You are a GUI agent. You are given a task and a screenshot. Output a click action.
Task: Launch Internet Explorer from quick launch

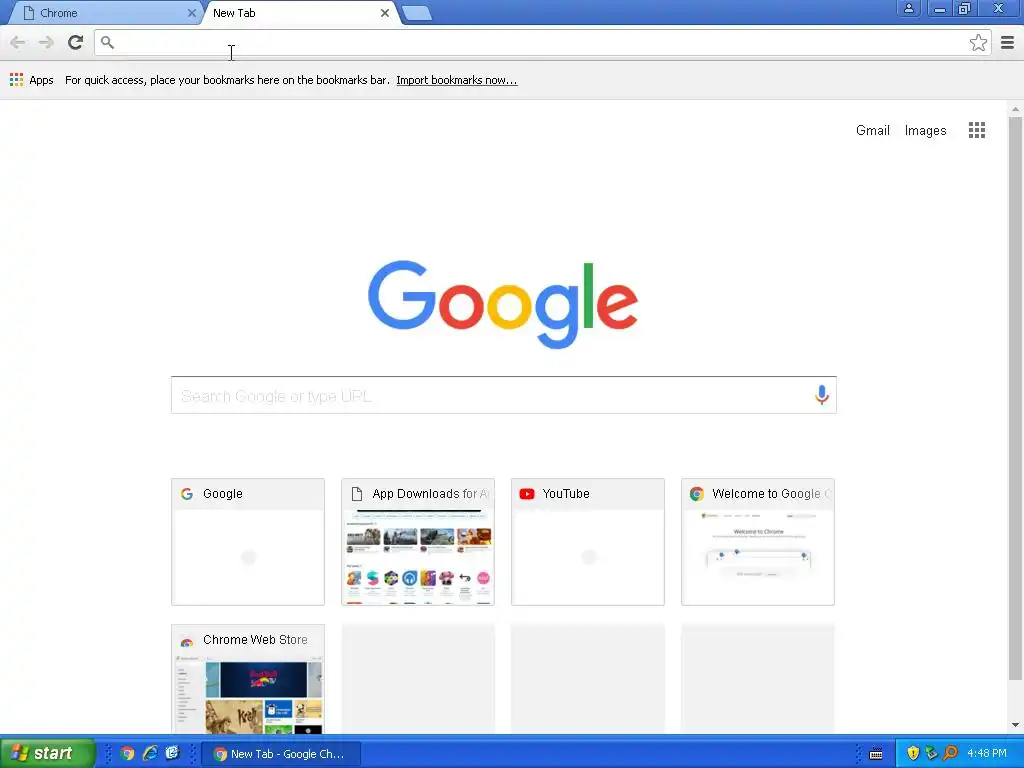[150, 754]
